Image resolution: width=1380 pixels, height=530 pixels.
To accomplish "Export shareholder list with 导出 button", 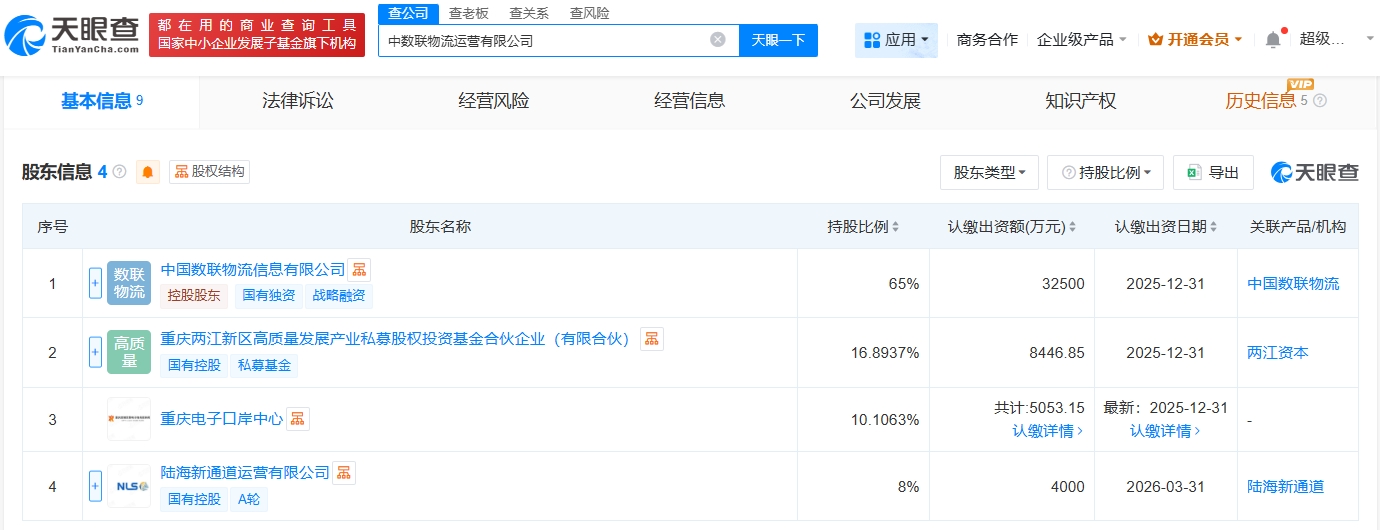I will tap(1213, 172).
